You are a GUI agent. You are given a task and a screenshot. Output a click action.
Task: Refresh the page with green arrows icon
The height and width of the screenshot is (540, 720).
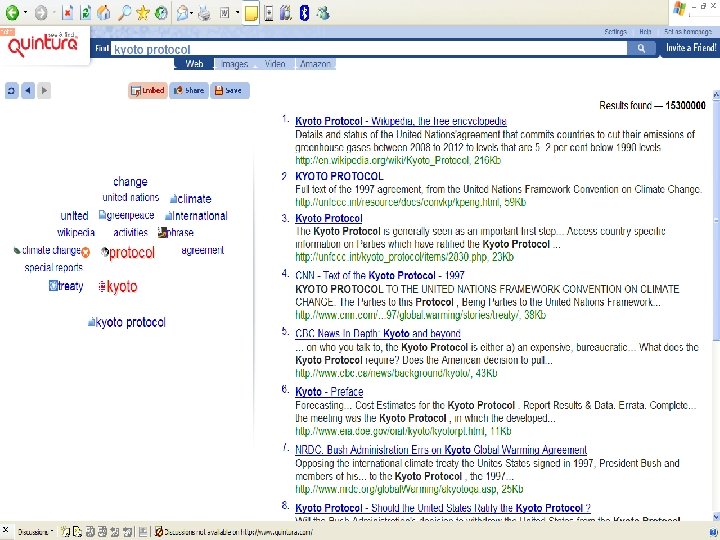coord(85,13)
